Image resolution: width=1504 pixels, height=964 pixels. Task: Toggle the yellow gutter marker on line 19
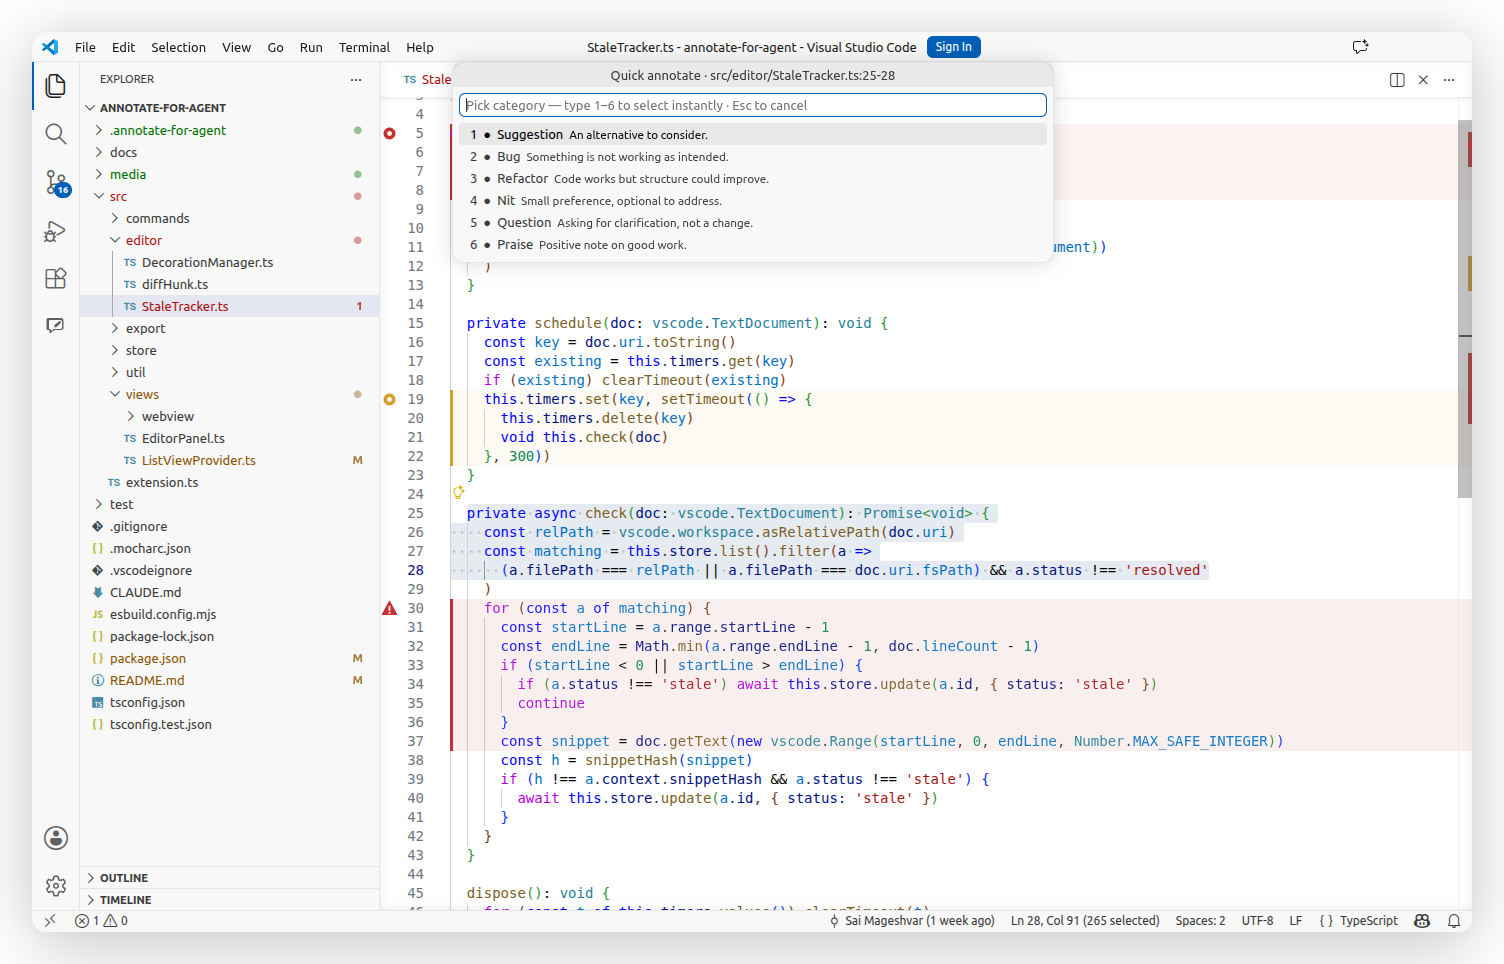point(390,399)
